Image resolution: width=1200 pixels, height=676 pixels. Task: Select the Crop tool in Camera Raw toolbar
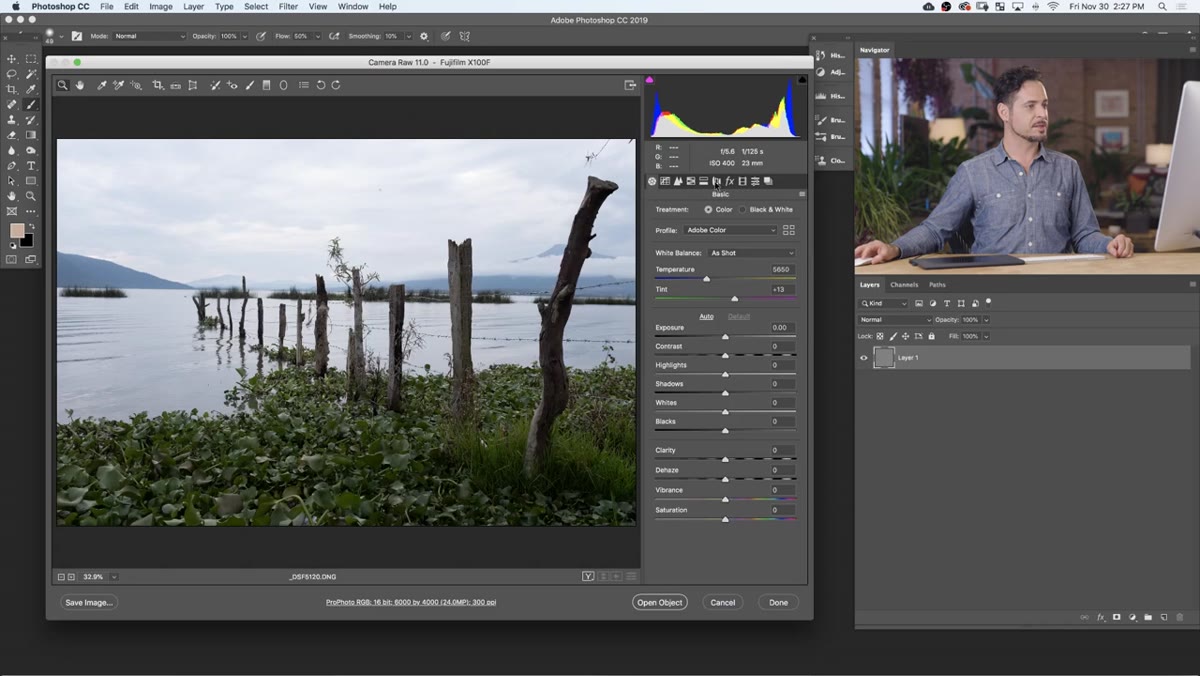point(158,85)
